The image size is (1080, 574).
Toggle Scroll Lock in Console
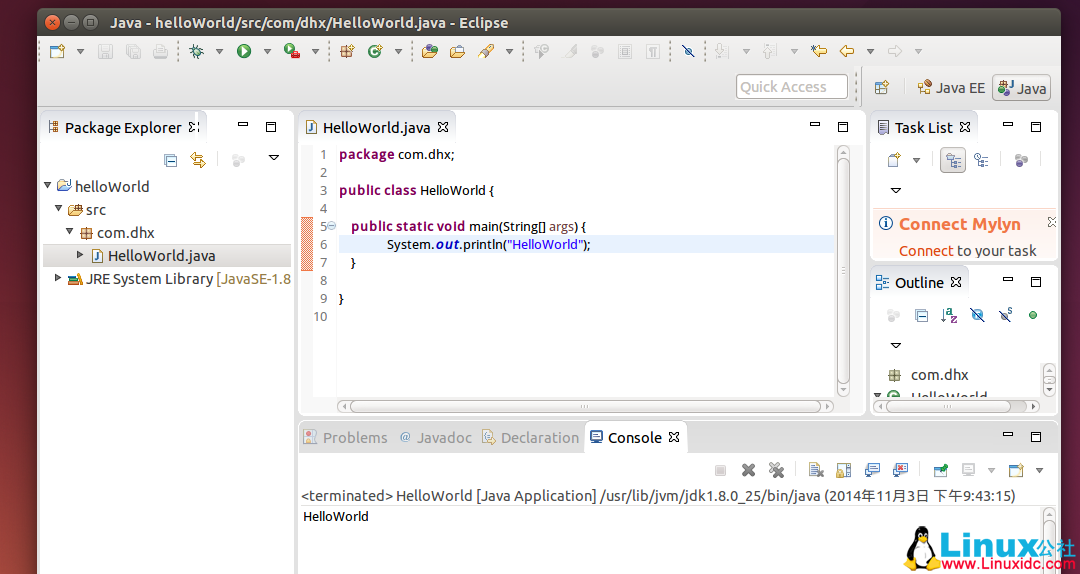844,470
